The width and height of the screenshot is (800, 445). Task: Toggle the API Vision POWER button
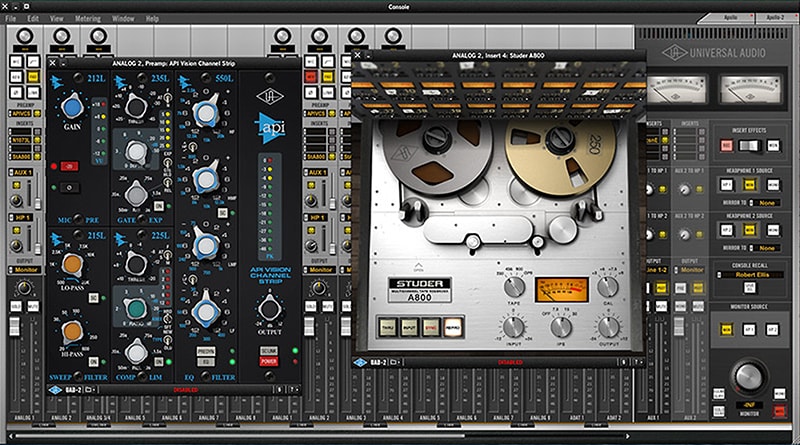click(x=269, y=361)
